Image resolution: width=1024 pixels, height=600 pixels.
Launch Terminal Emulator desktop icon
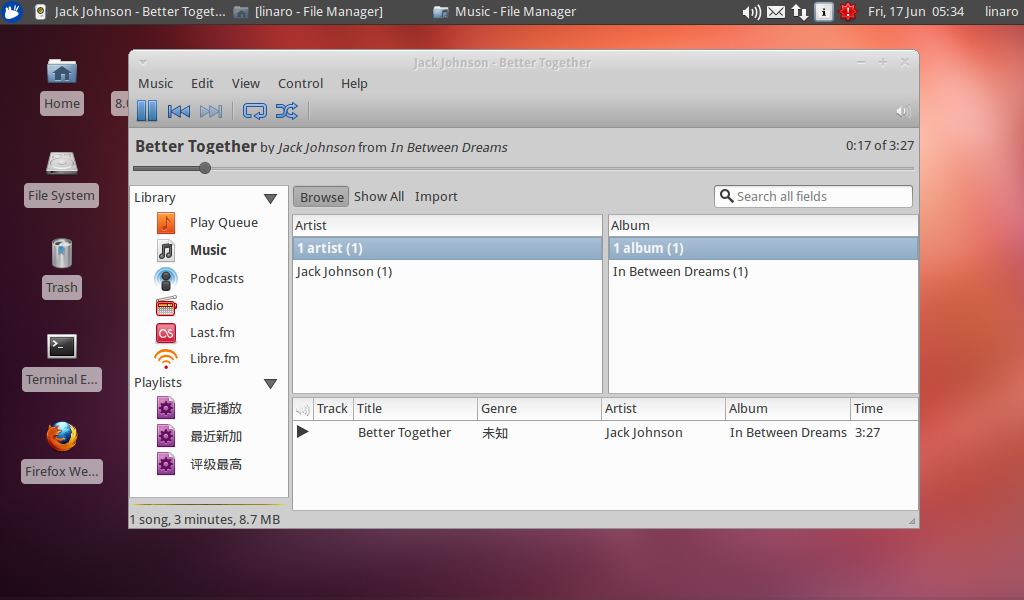pyautogui.click(x=62, y=347)
